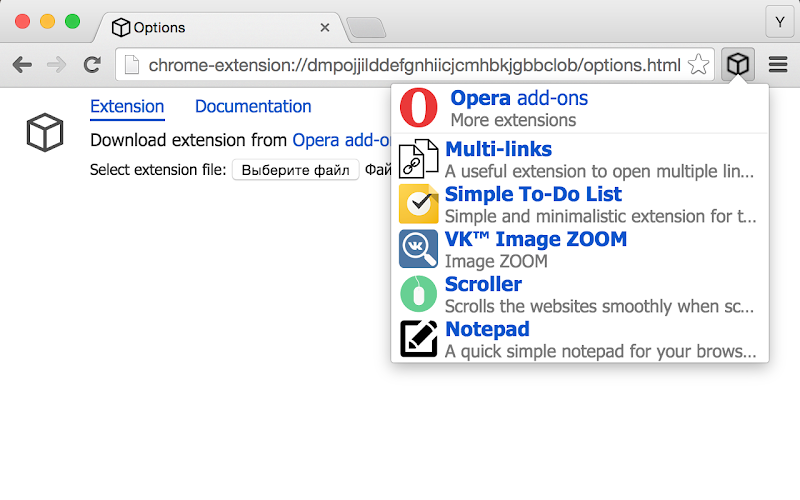
Task: Go back with the back arrow
Action: tap(22, 65)
